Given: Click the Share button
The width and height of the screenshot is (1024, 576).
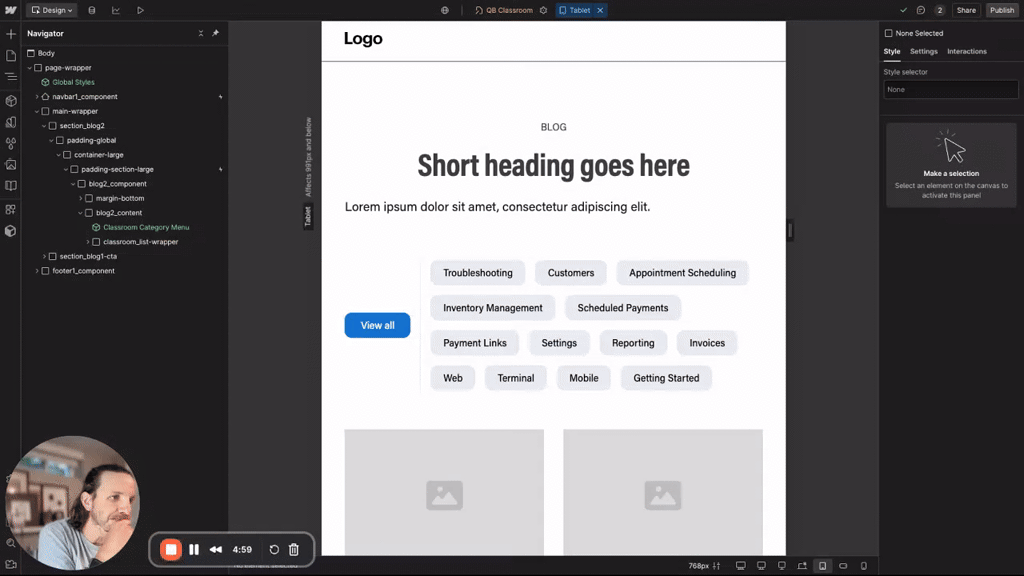Looking at the screenshot, I should [966, 10].
